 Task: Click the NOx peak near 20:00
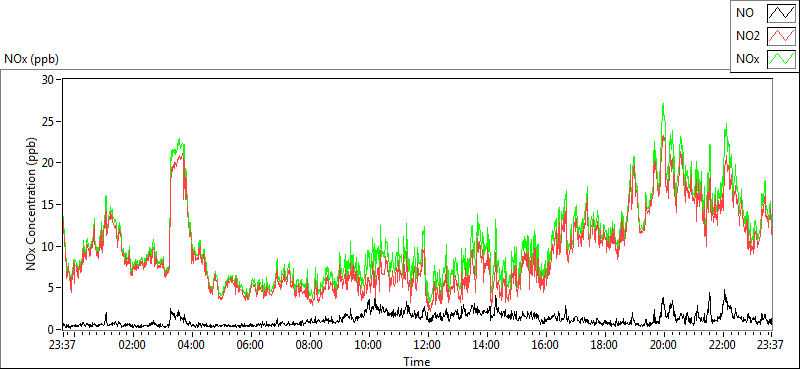coord(663,105)
